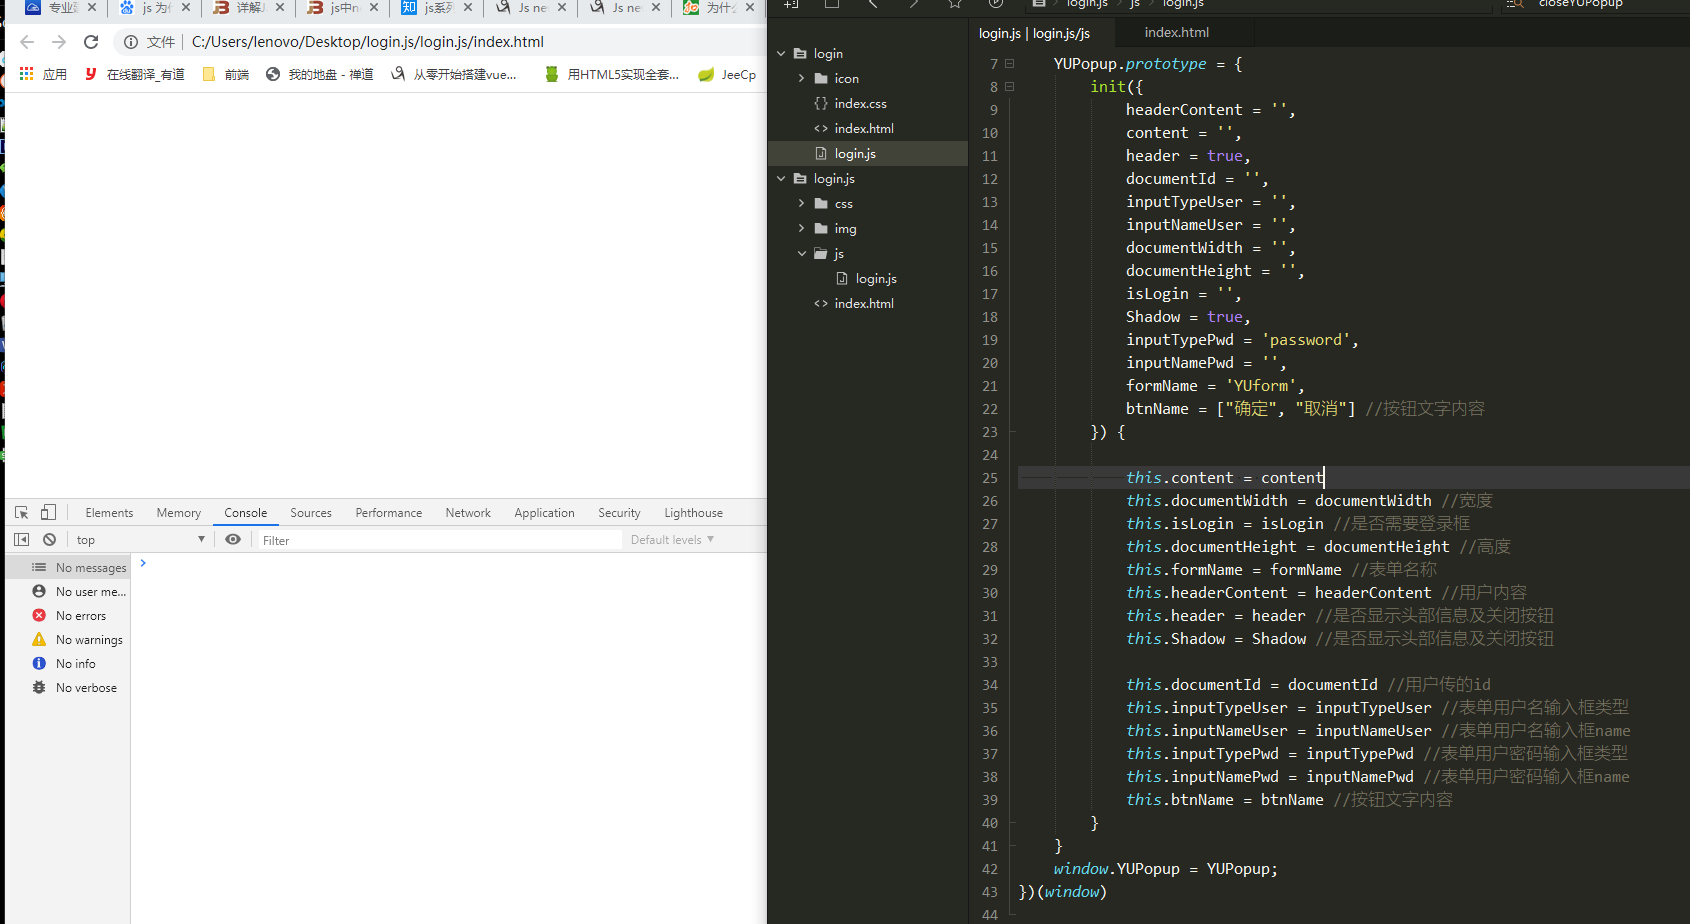Select the 'No verbose' filter row
Image resolution: width=1690 pixels, height=924 pixels.
point(68,687)
